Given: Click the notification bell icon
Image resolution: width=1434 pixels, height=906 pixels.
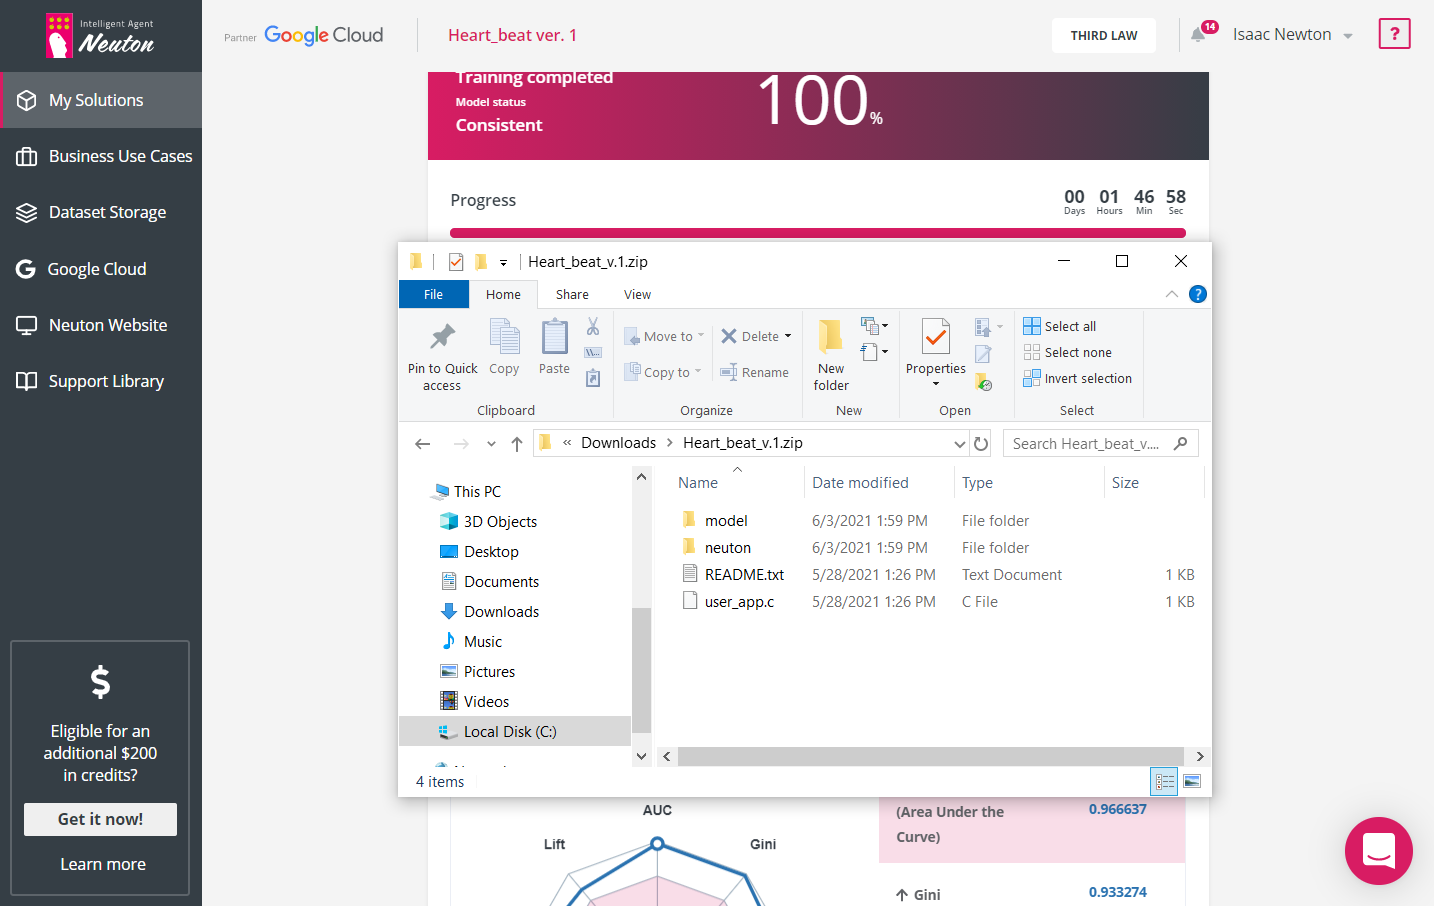Looking at the screenshot, I should point(1198,35).
